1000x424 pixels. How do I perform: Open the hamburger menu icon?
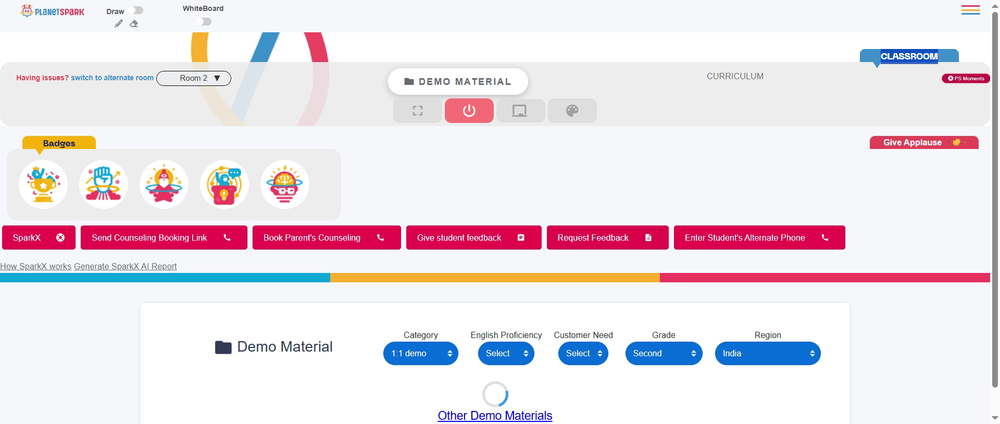(971, 10)
